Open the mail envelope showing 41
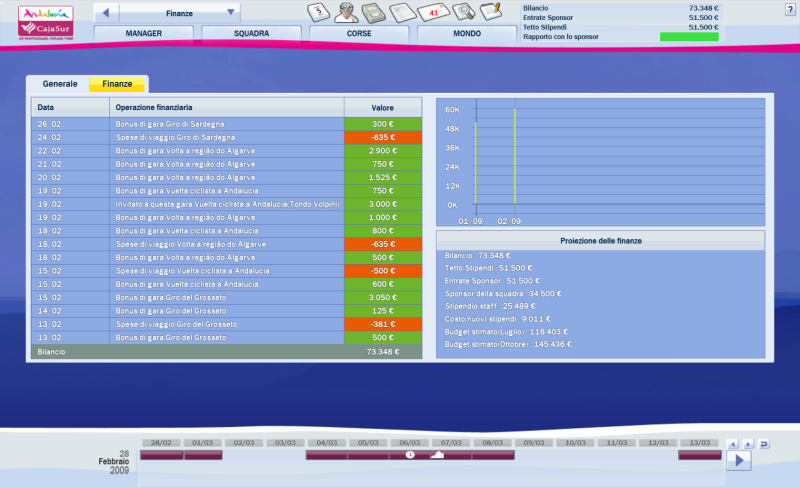 (436, 13)
